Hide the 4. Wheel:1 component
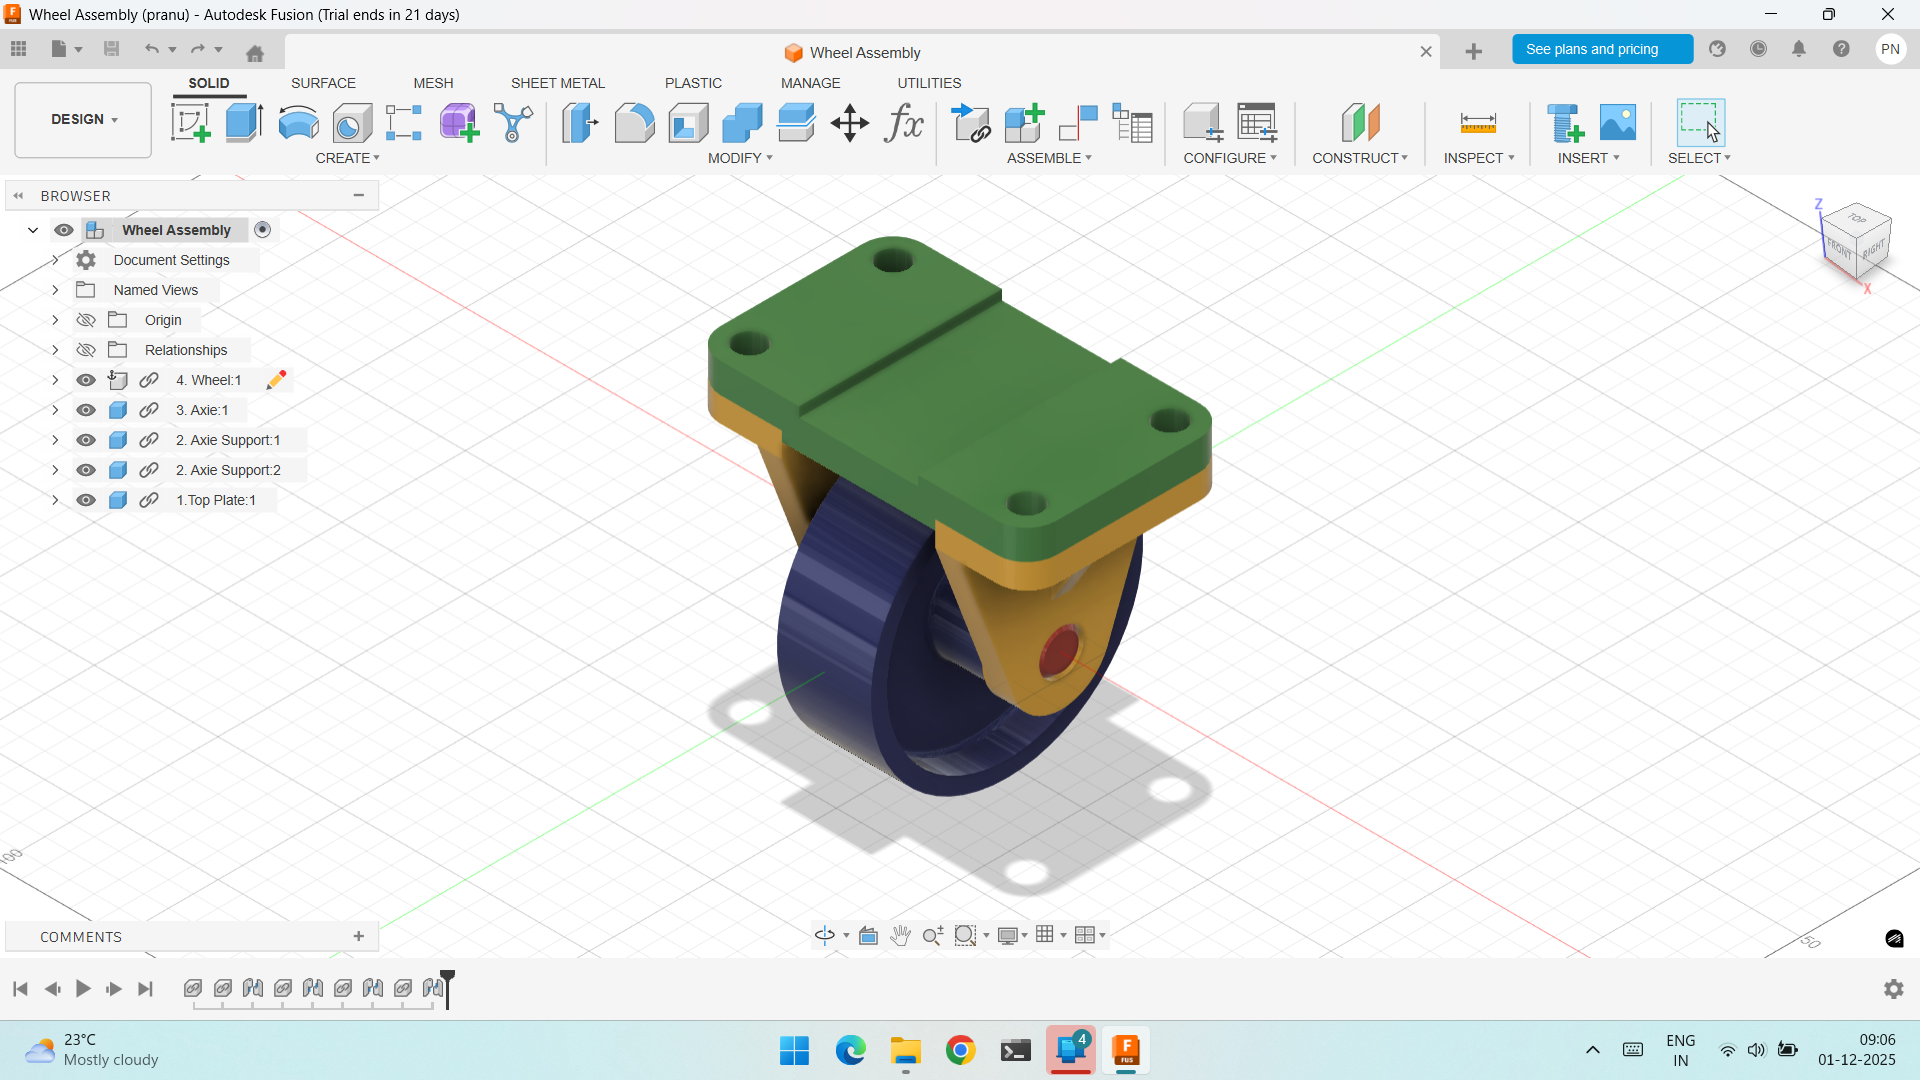1920x1080 pixels. coord(86,380)
